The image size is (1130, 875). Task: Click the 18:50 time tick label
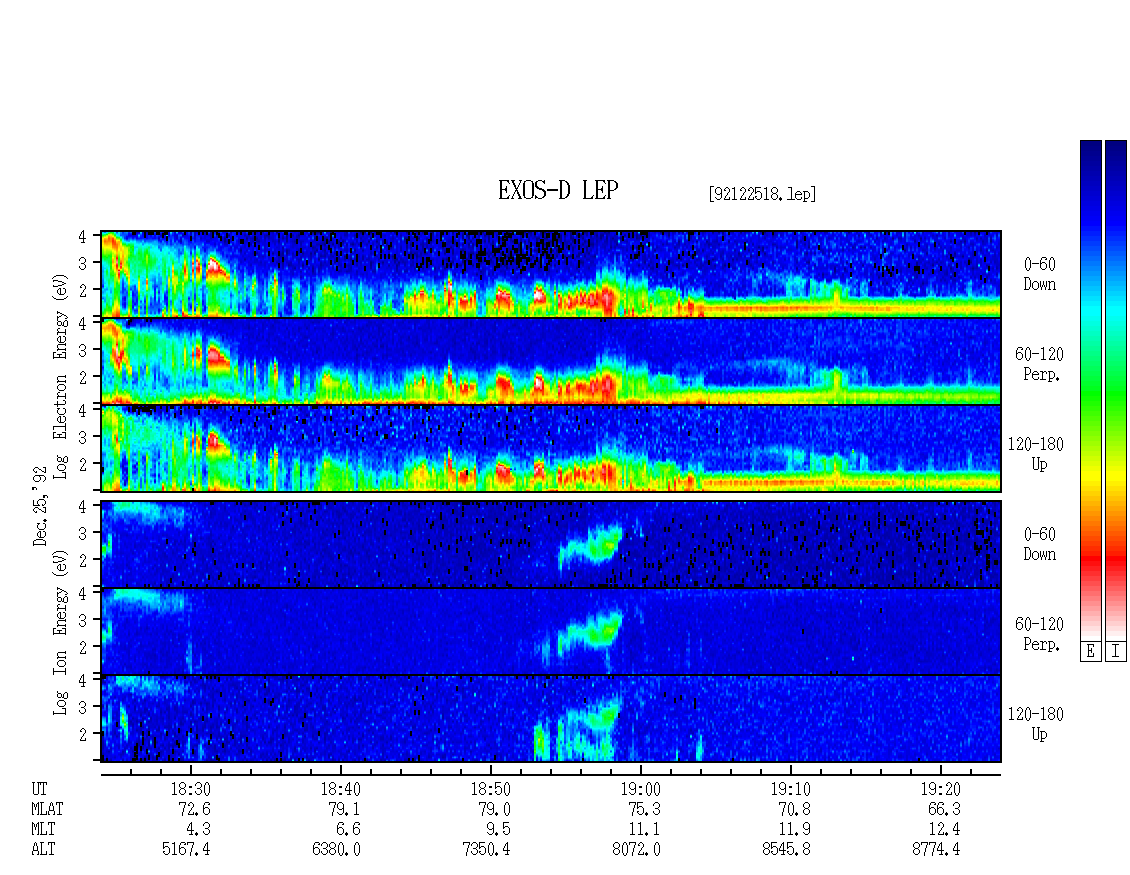pyautogui.click(x=490, y=789)
